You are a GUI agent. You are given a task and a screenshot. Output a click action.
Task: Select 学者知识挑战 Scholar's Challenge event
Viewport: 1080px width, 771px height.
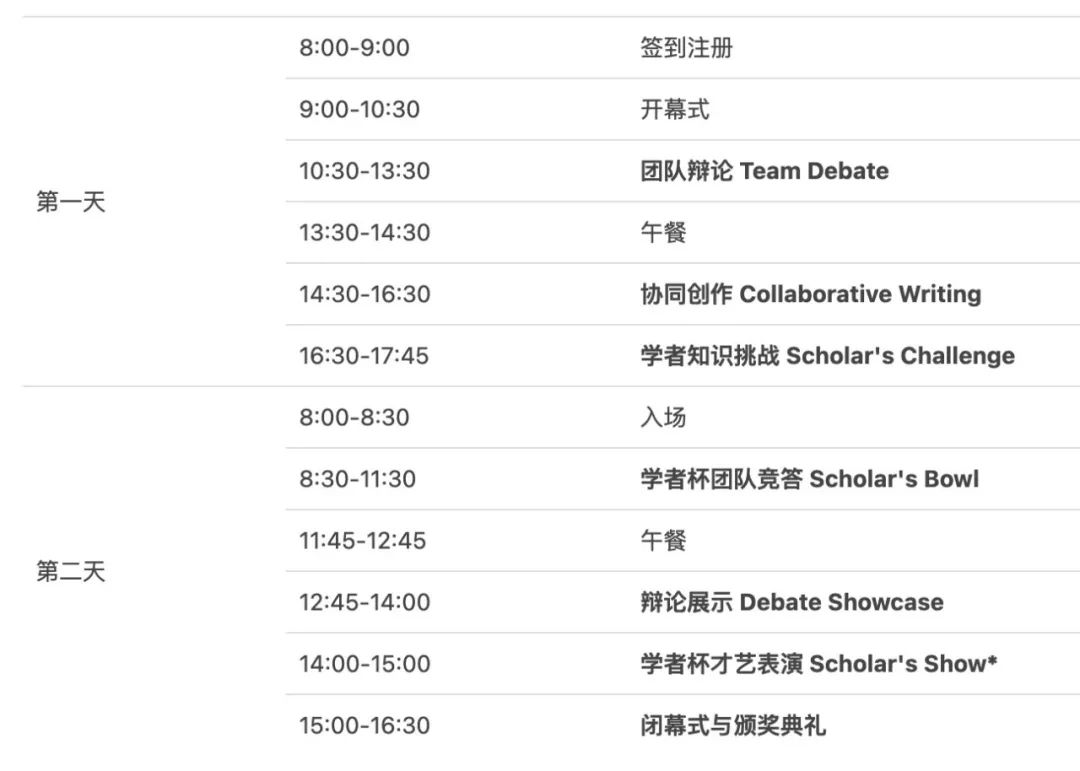click(x=827, y=356)
